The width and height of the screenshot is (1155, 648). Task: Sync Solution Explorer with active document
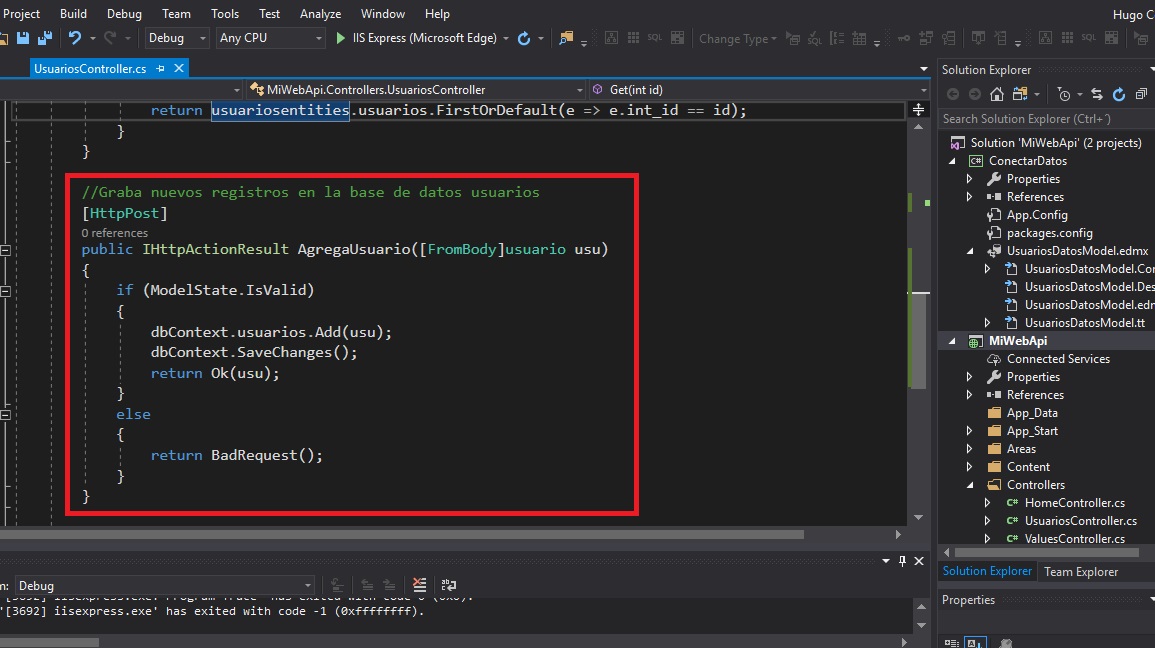click(1097, 94)
